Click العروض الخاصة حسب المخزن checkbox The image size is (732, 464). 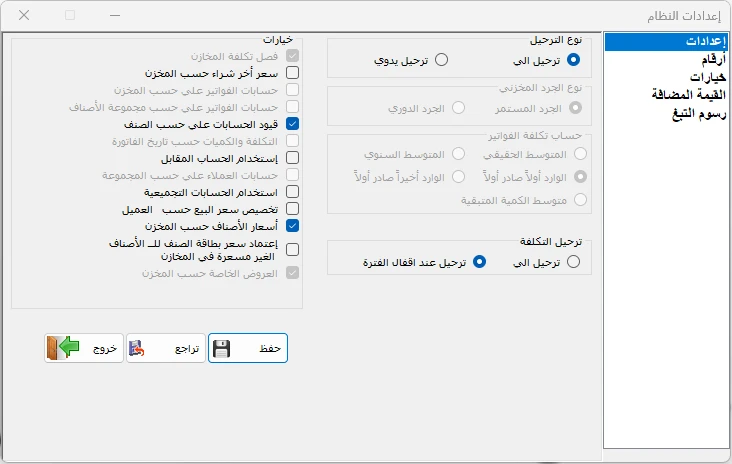tap(292, 273)
